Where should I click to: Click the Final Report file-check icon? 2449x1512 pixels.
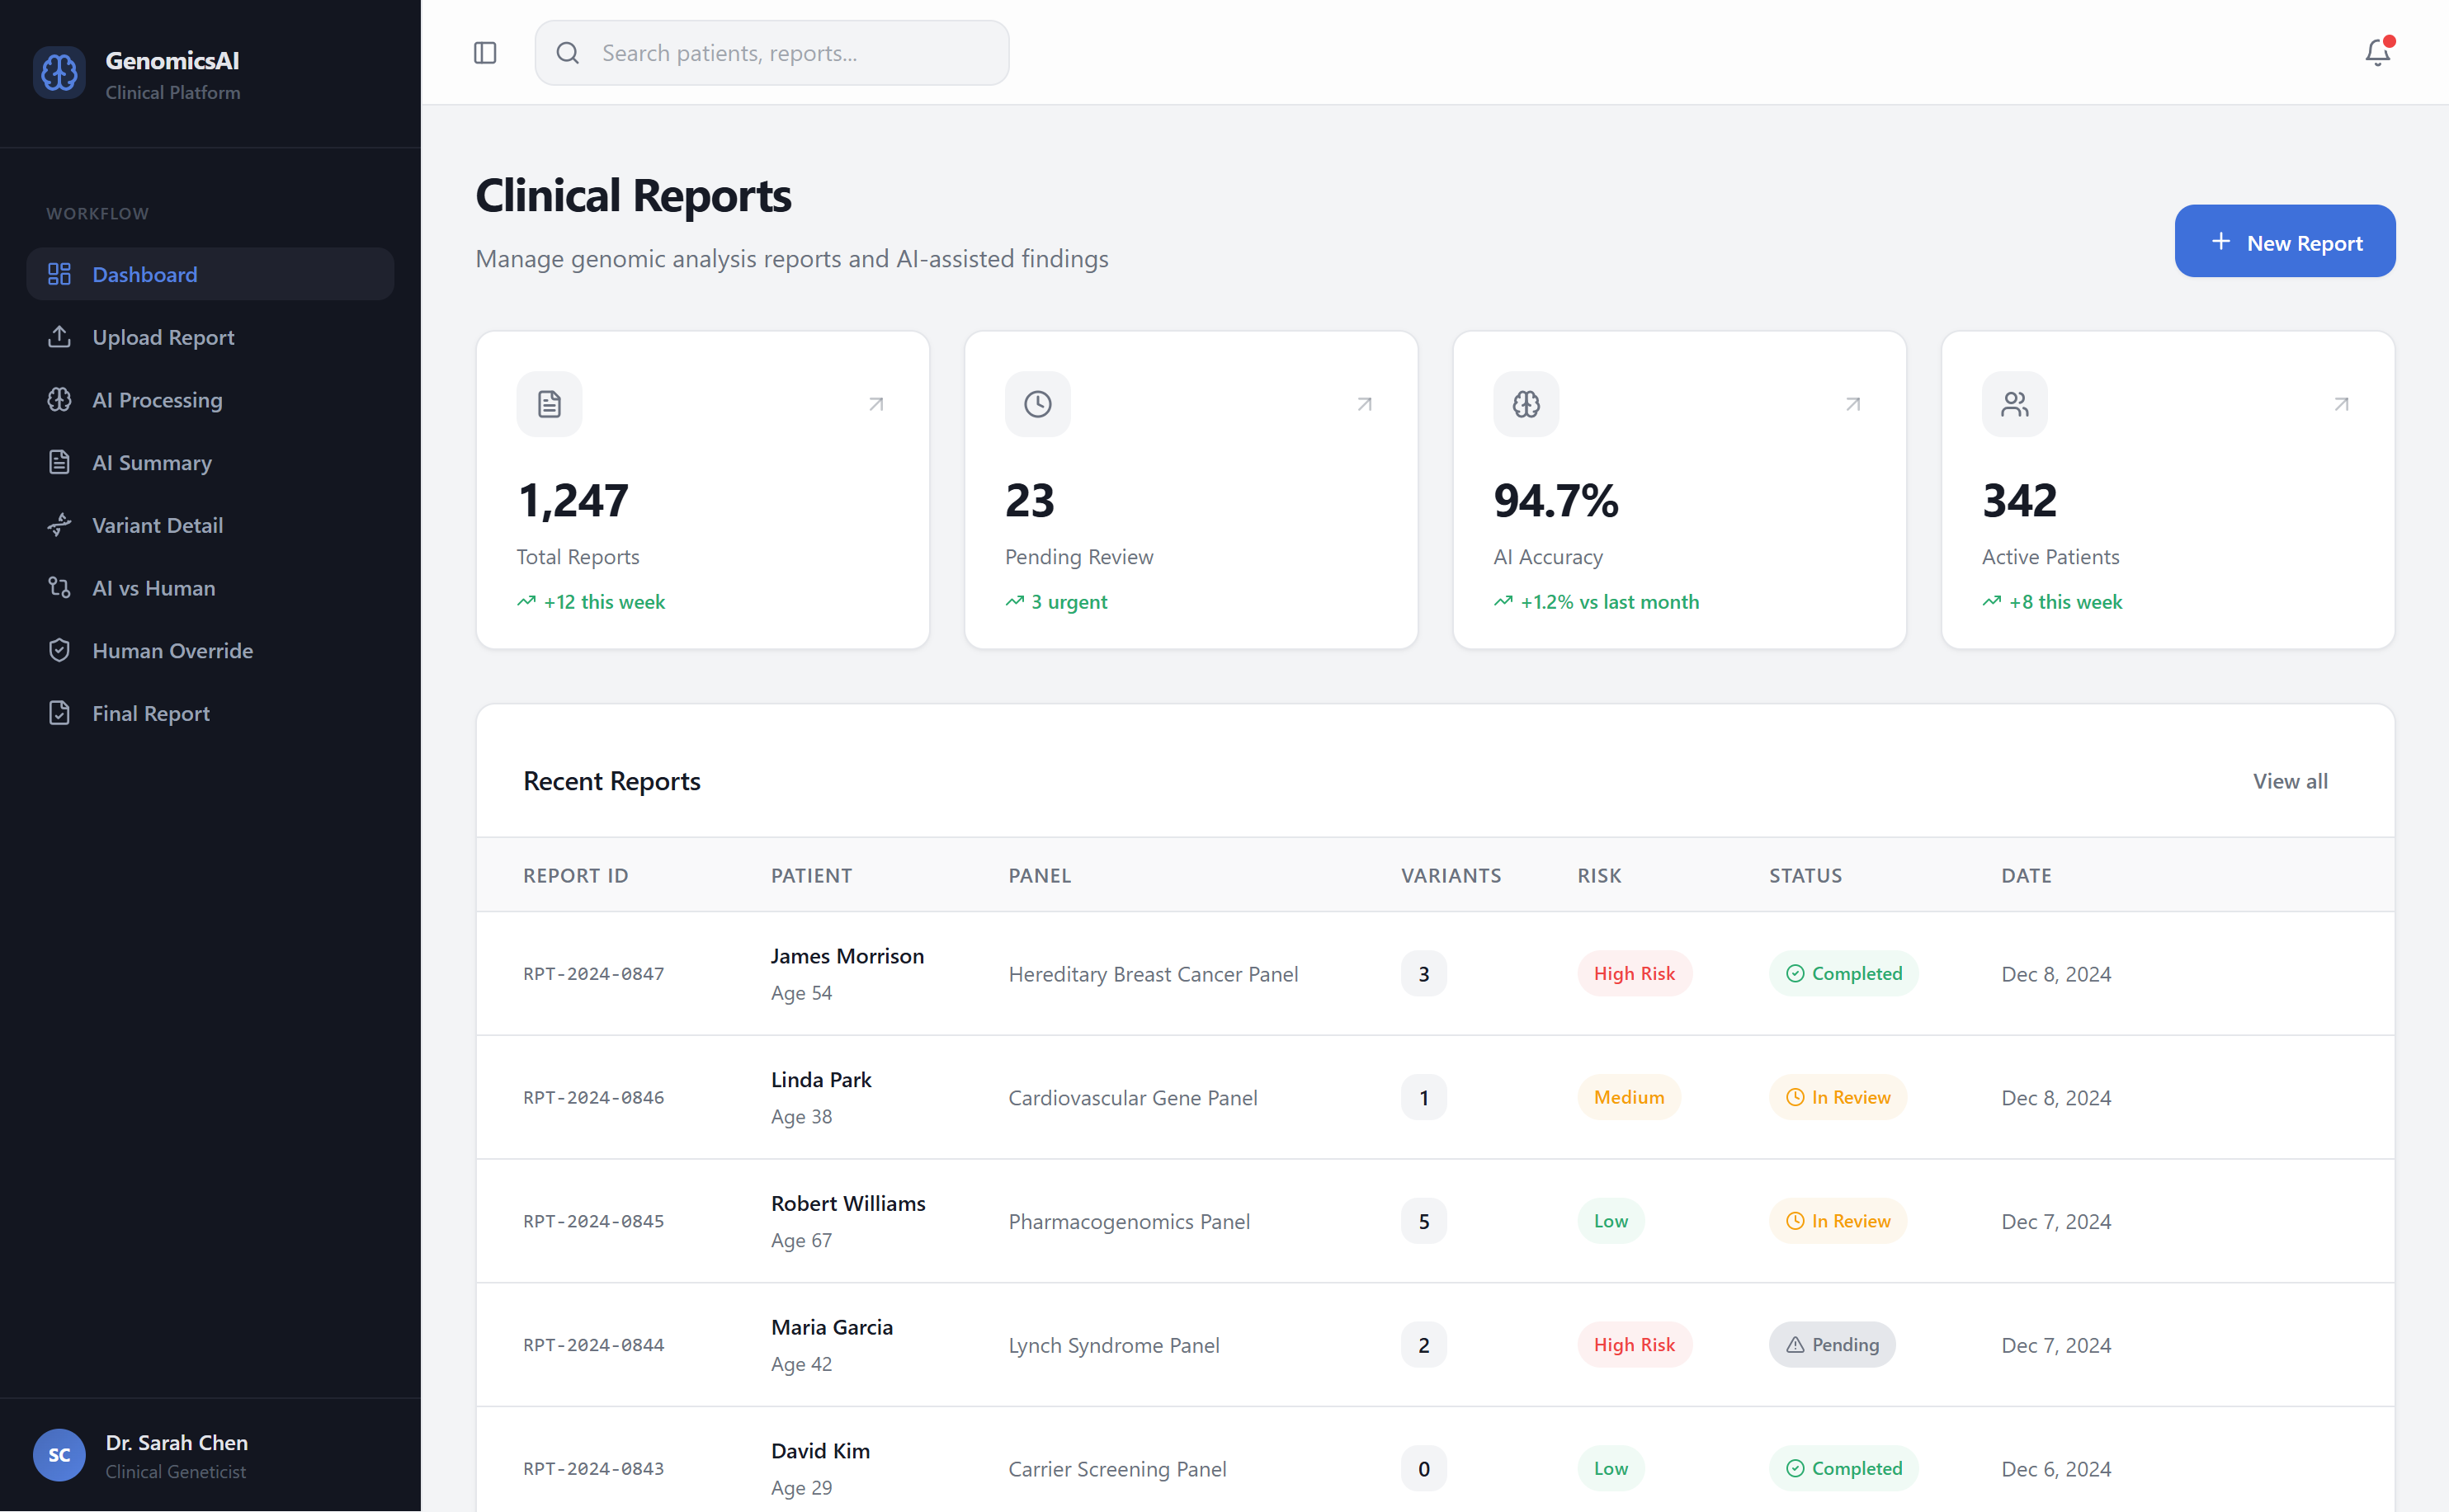(60, 713)
